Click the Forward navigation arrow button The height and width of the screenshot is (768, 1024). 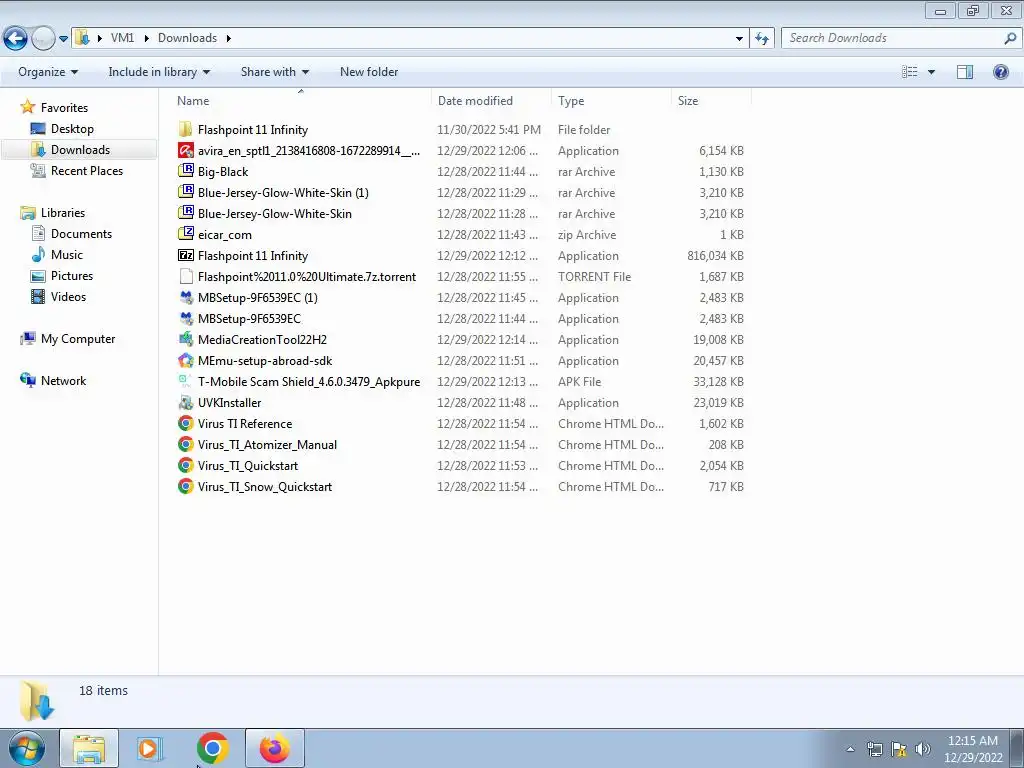(x=43, y=39)
